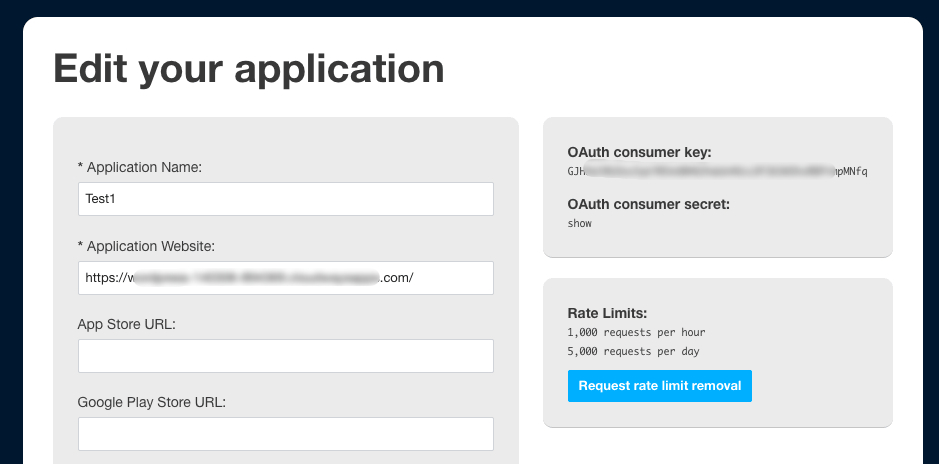Click the "Google Play Store URL:" label
939x464 pixels.
point(152,403)
